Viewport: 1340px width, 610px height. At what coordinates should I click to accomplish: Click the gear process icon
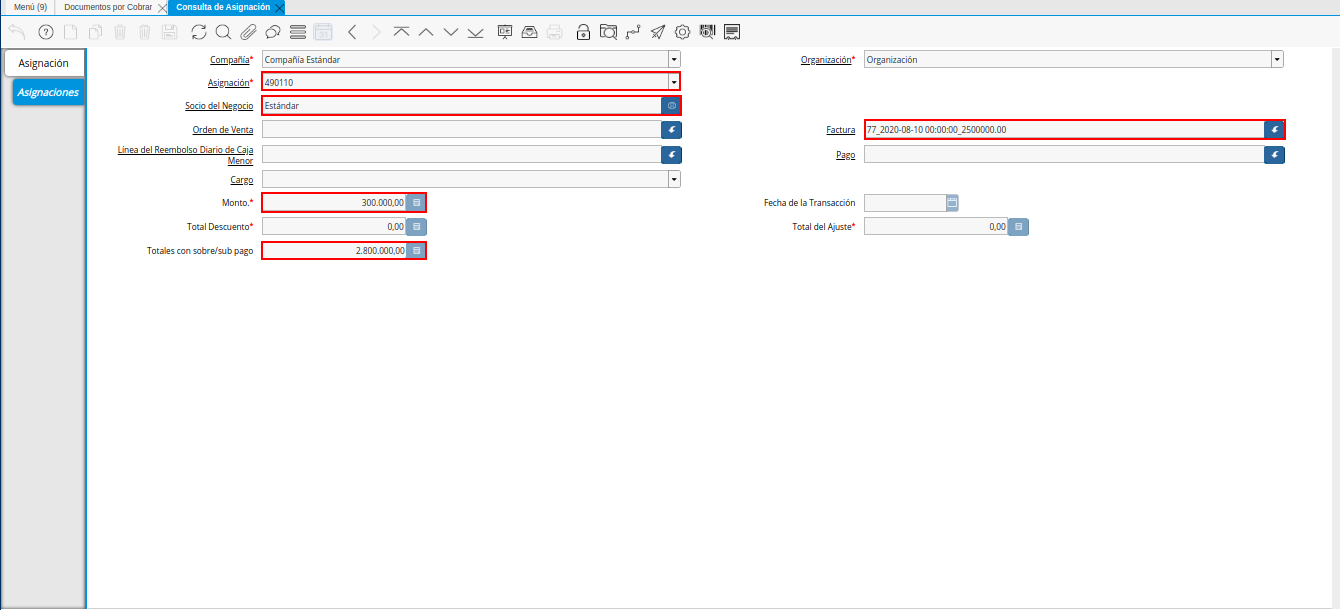pos(683,32)
